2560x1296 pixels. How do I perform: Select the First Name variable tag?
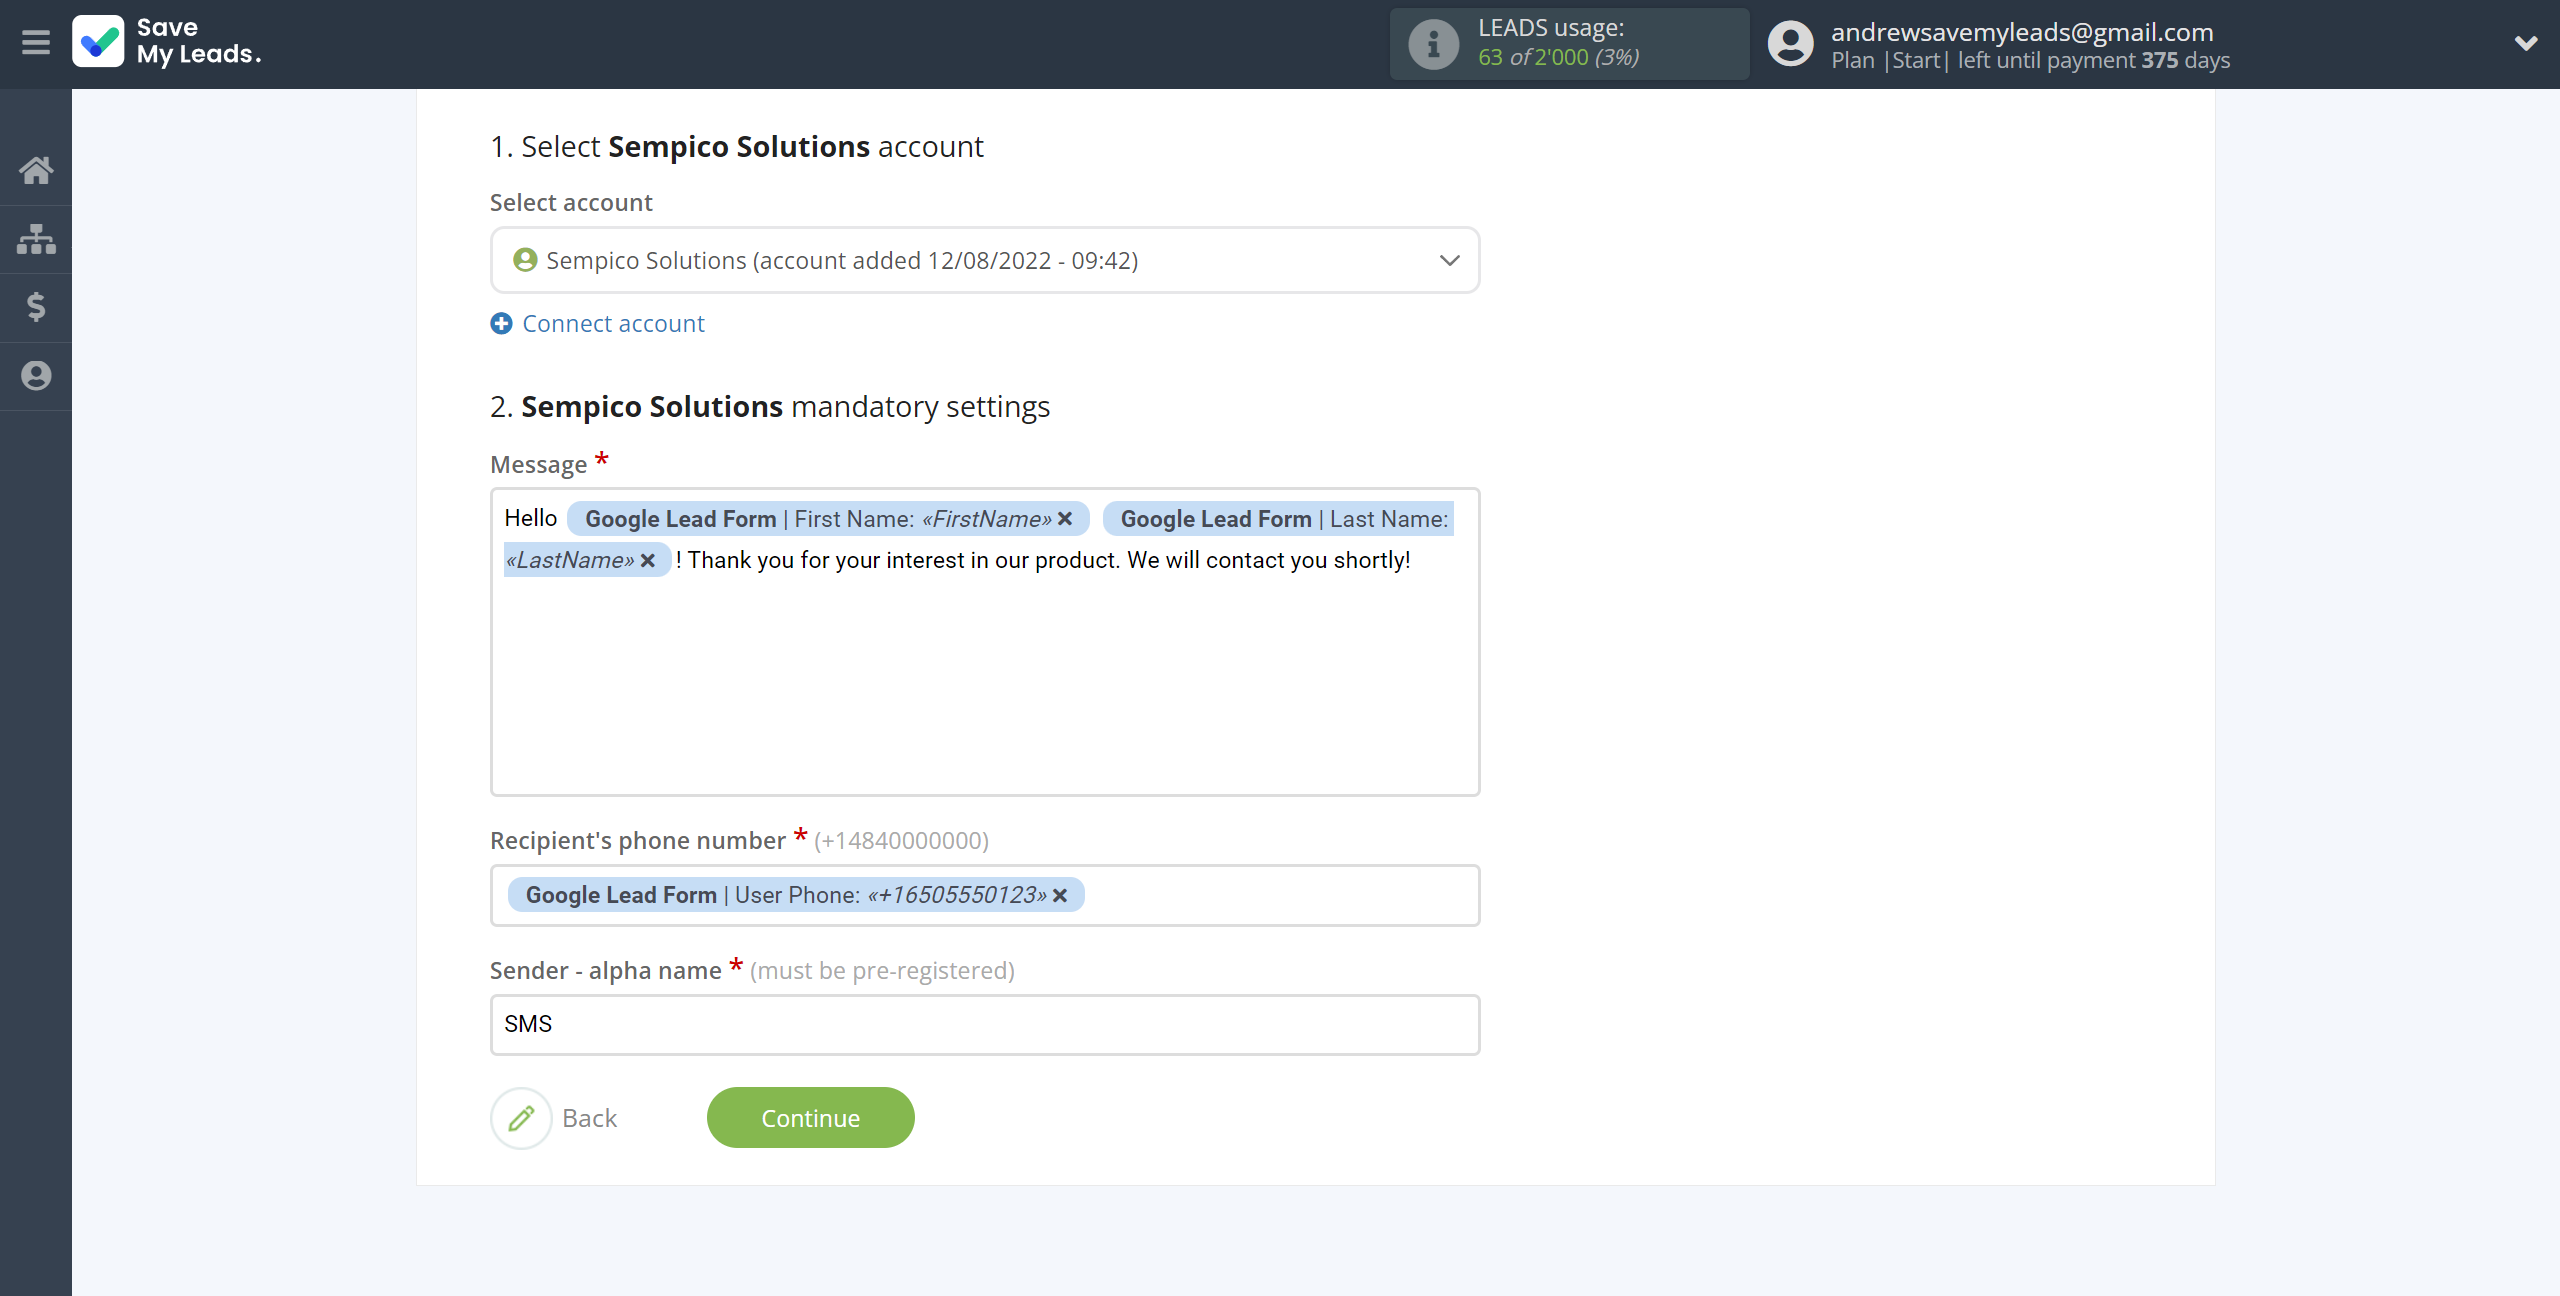(828, 519)
